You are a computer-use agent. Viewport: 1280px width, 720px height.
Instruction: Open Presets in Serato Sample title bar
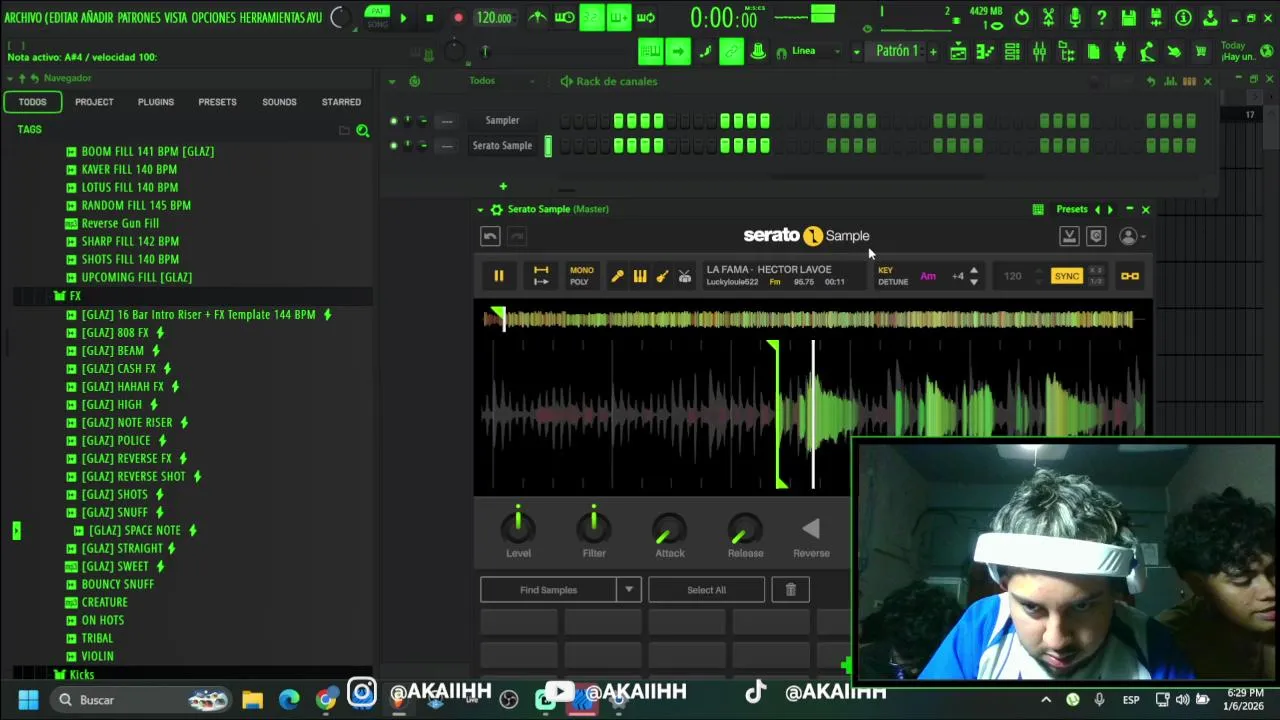pos(1072,209)
